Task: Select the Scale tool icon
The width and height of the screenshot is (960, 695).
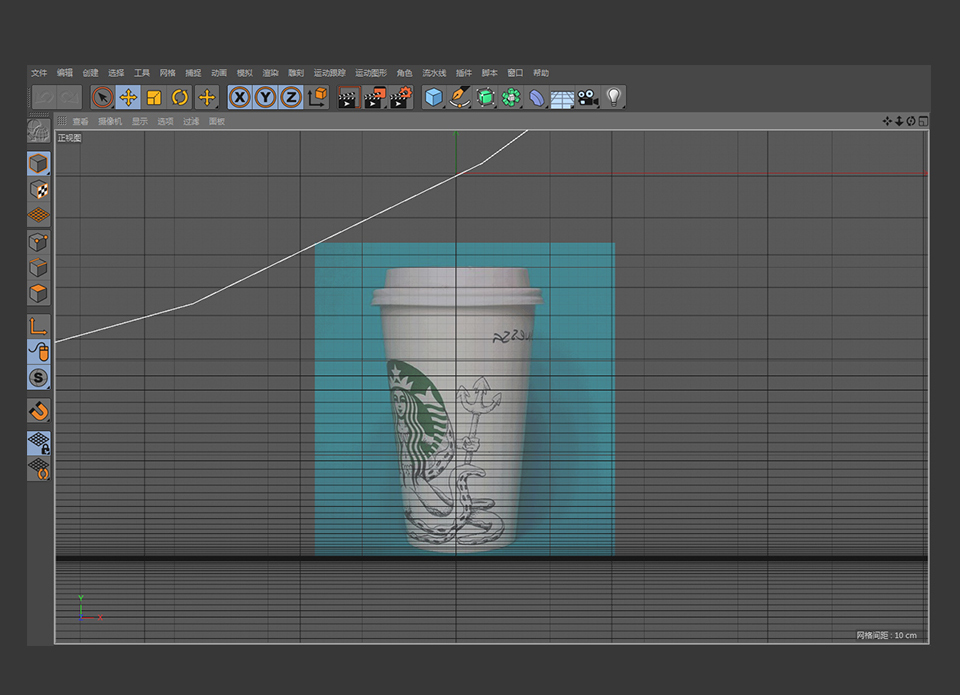Action: (154, 97)
